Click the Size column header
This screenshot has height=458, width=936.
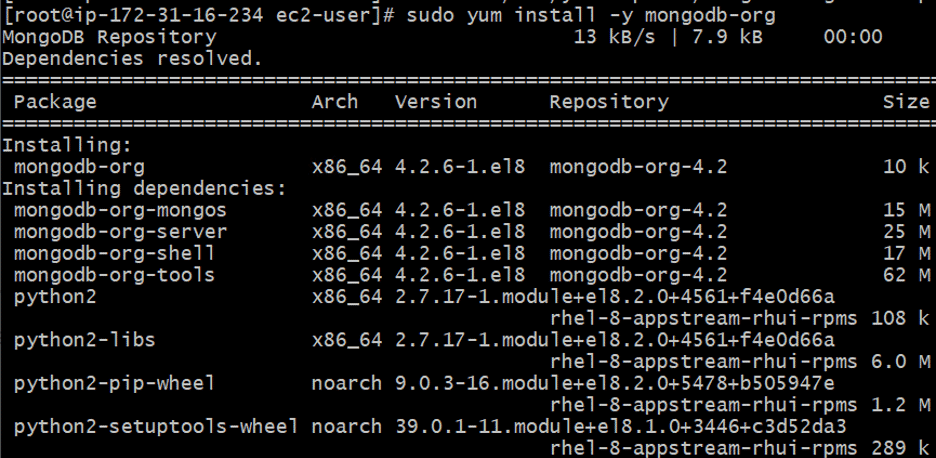tap(906, 102)
